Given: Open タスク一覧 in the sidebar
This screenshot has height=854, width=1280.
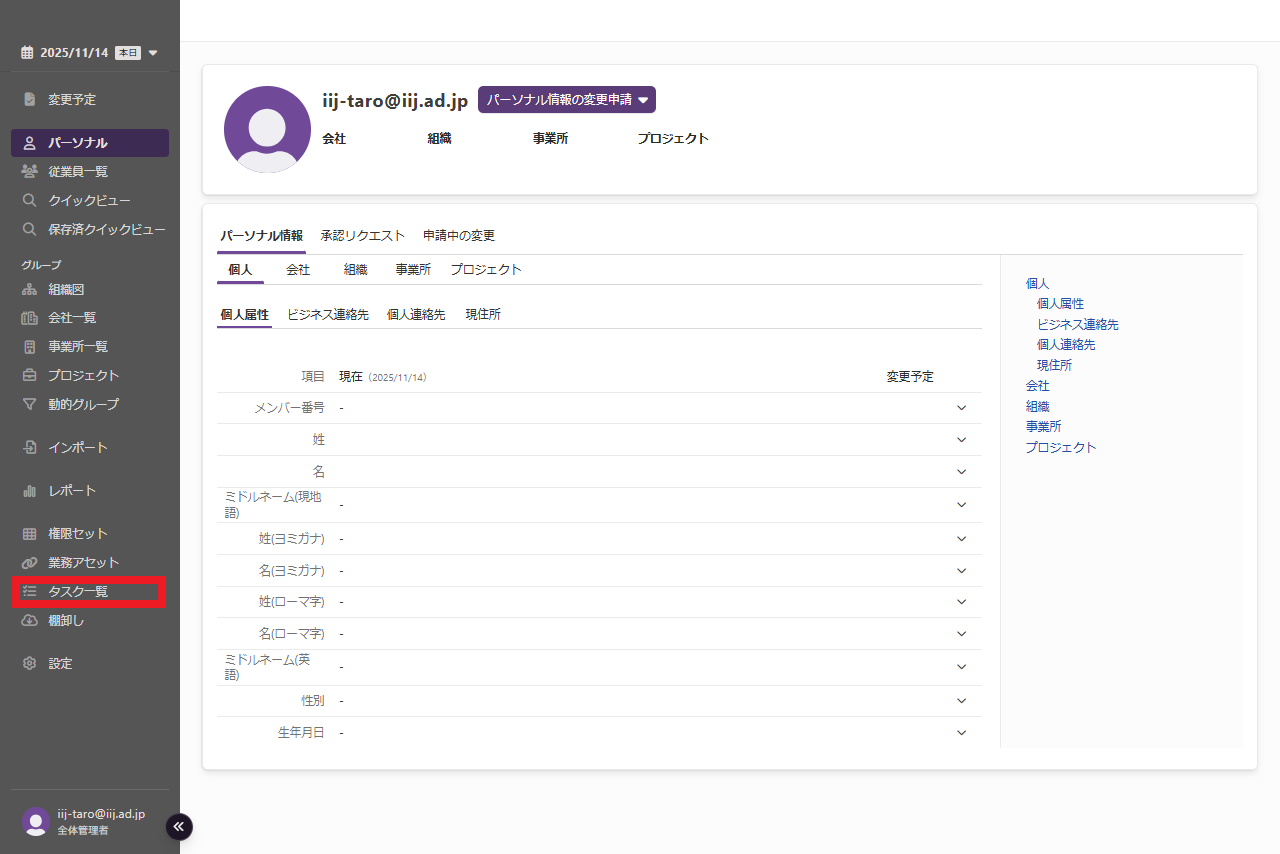Looking at the screenshot, I should (x=78, y=592).
